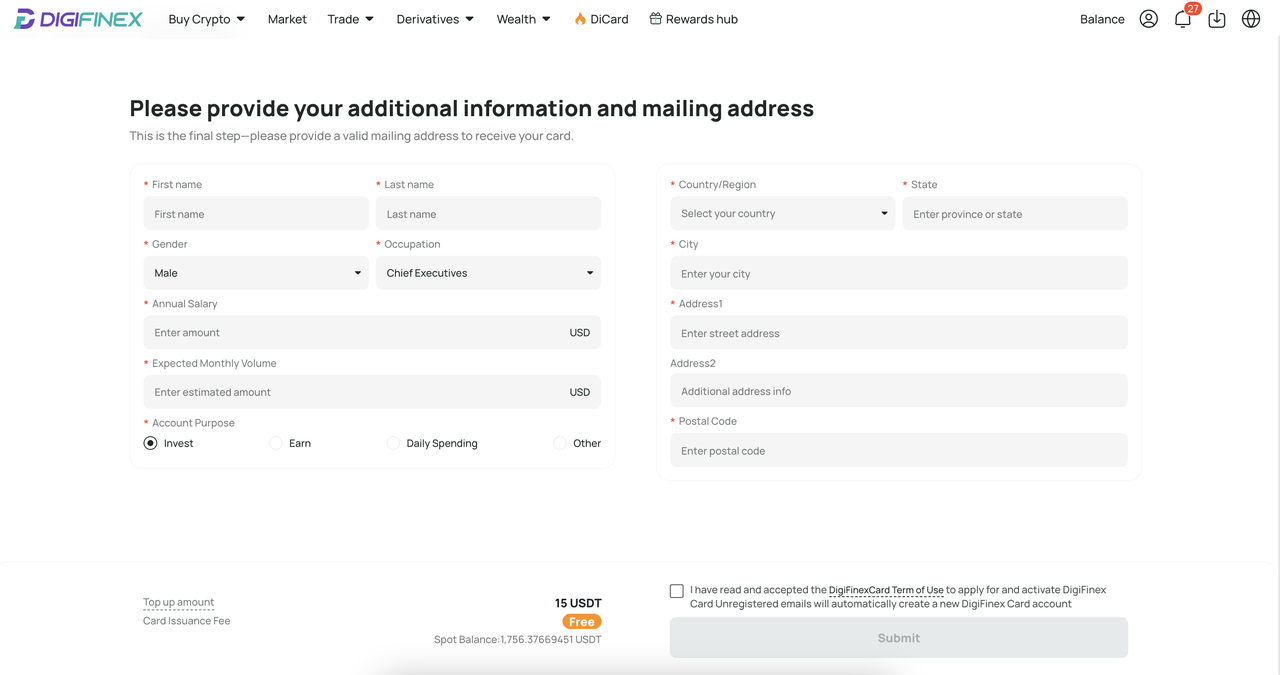1280x675 pixels.
Task: Click the Spot Balance 1,756.37669451 USDT text
Action: [518, 639]
